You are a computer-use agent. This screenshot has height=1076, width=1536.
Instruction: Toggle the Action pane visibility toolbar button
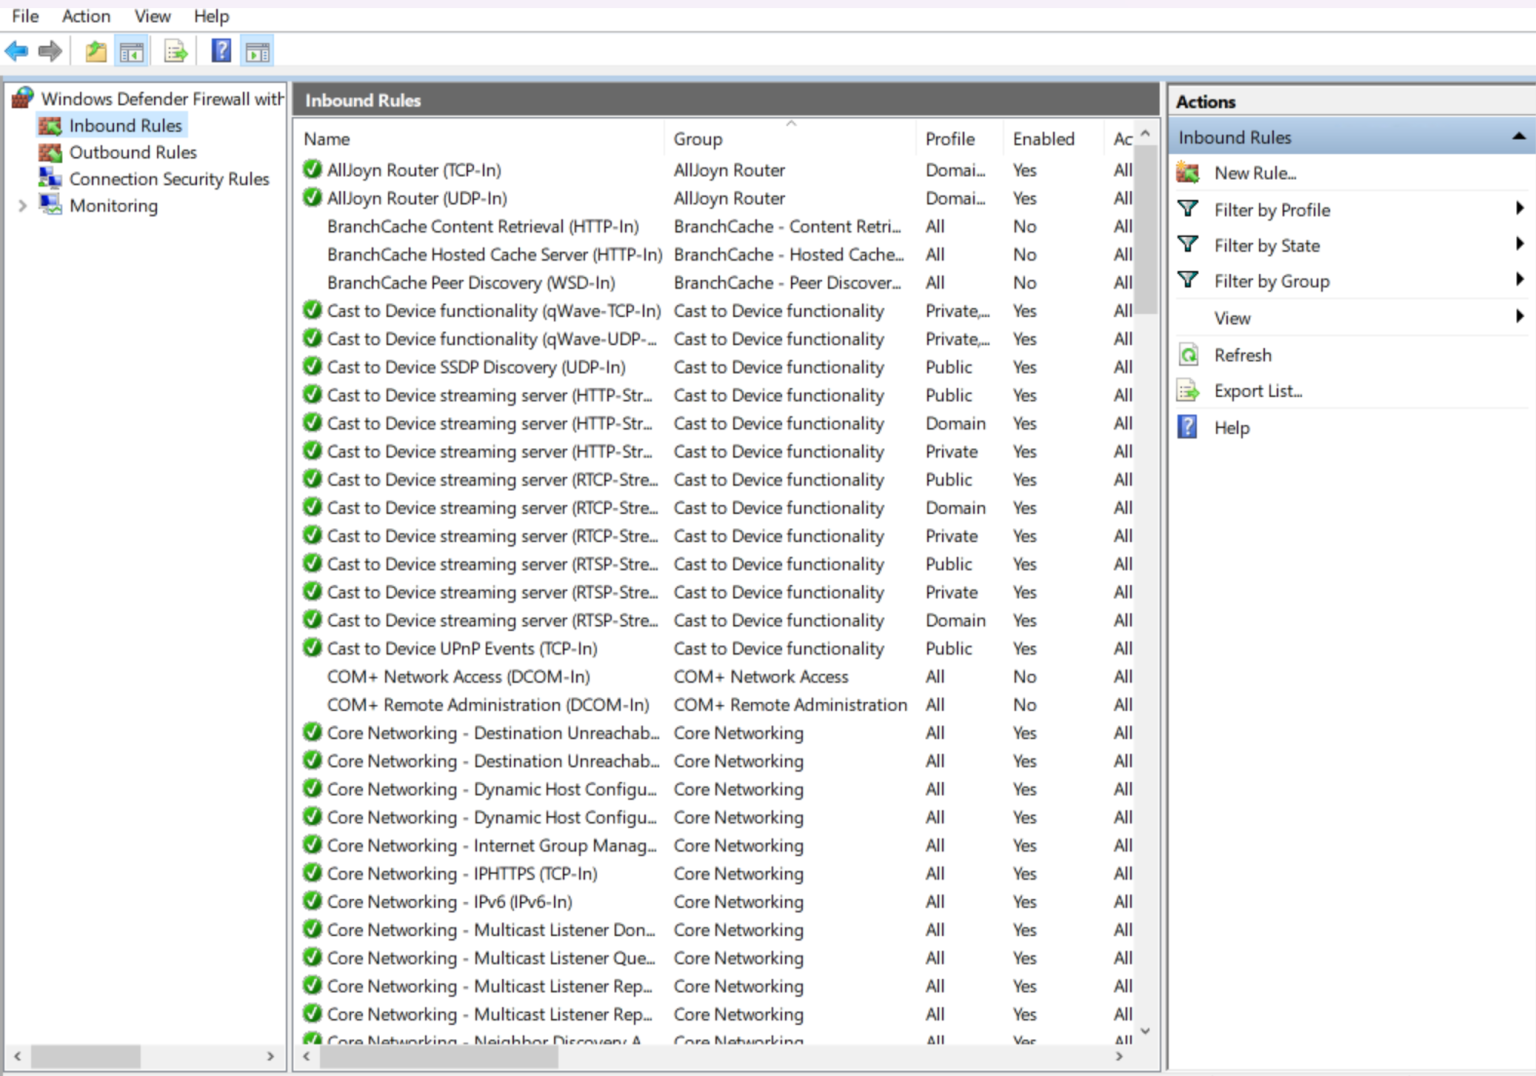[x=257, y=50]
